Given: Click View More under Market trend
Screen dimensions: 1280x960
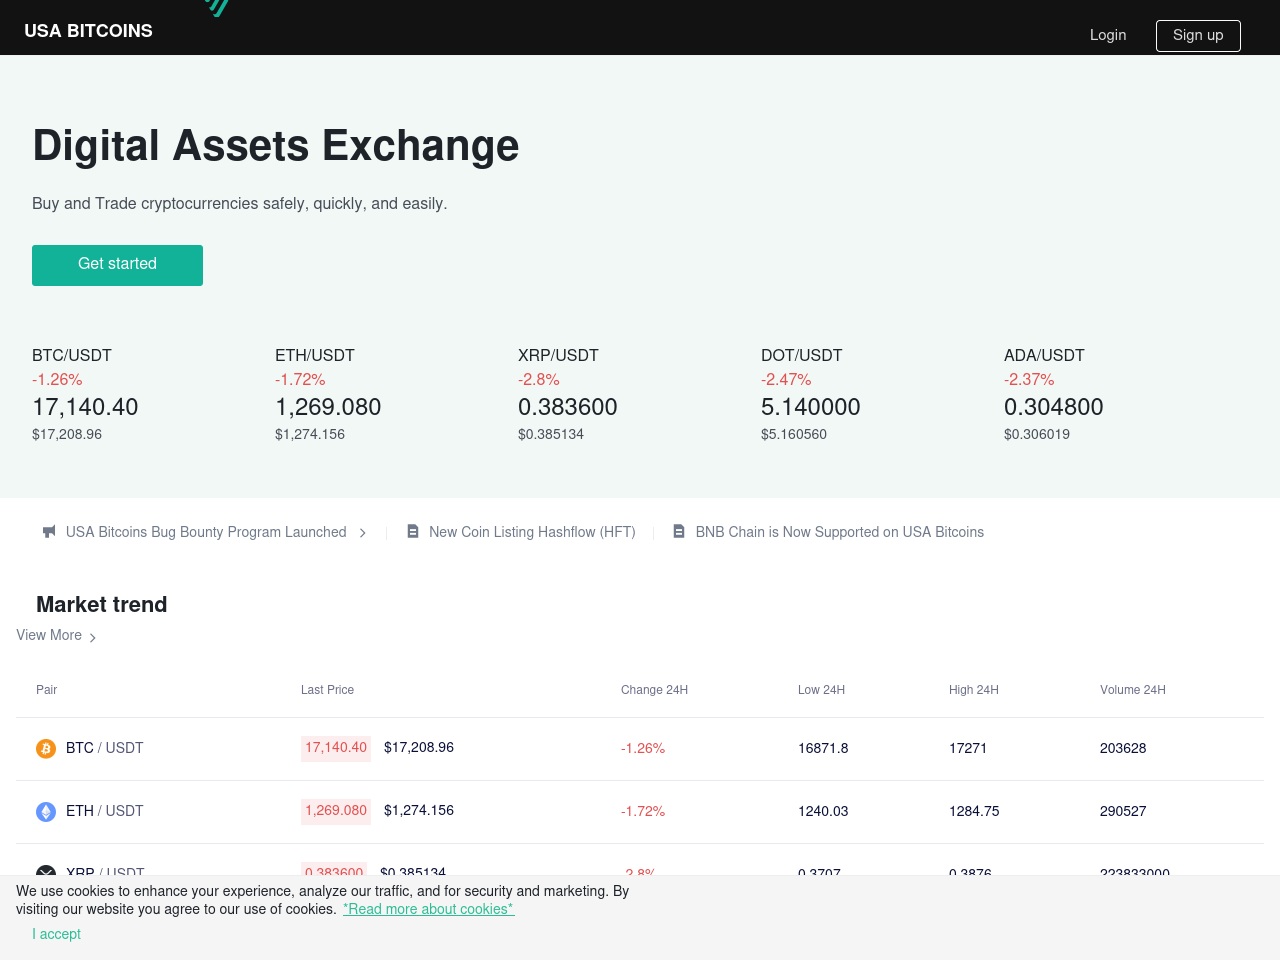Looking at the screenshot, I should tap(49, 635).
